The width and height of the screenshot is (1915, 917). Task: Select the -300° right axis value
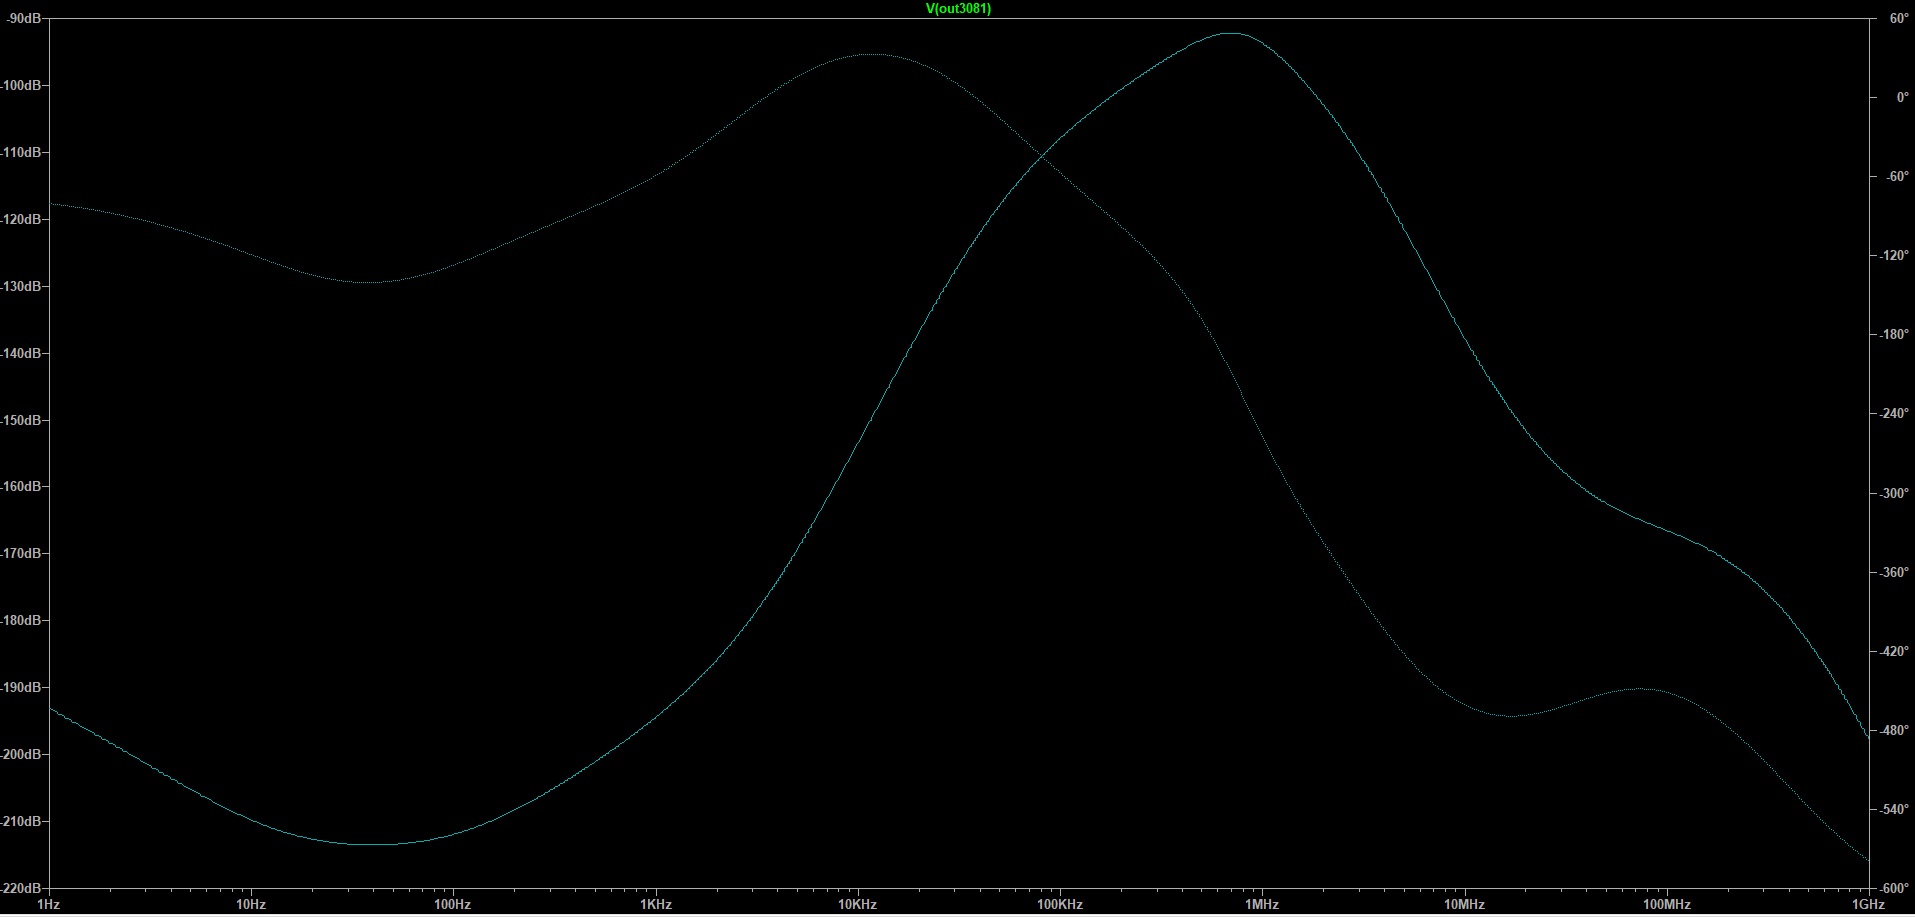coord(1894,494)
